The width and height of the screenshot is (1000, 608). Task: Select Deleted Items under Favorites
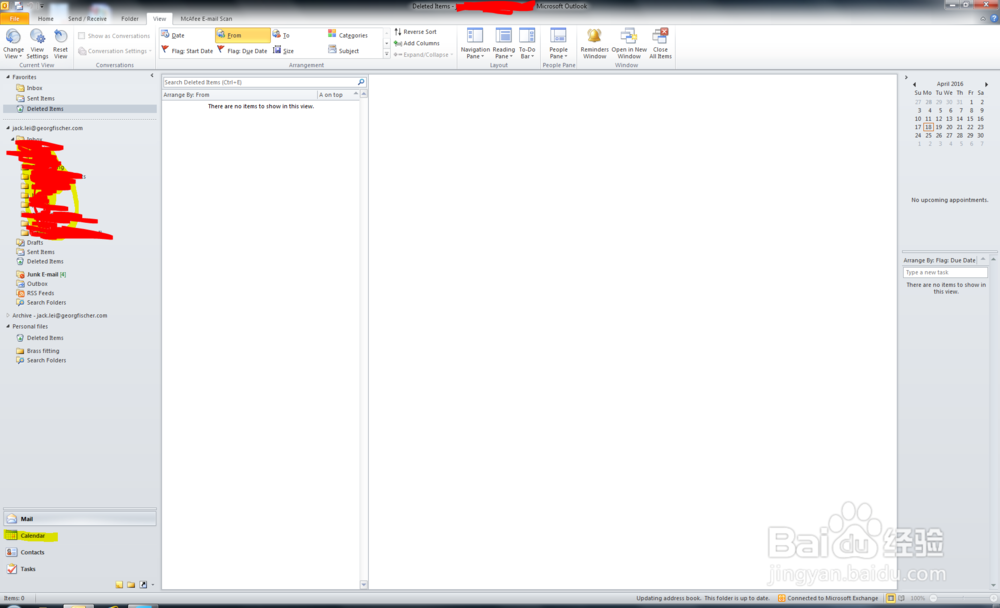tap(79, 108)
